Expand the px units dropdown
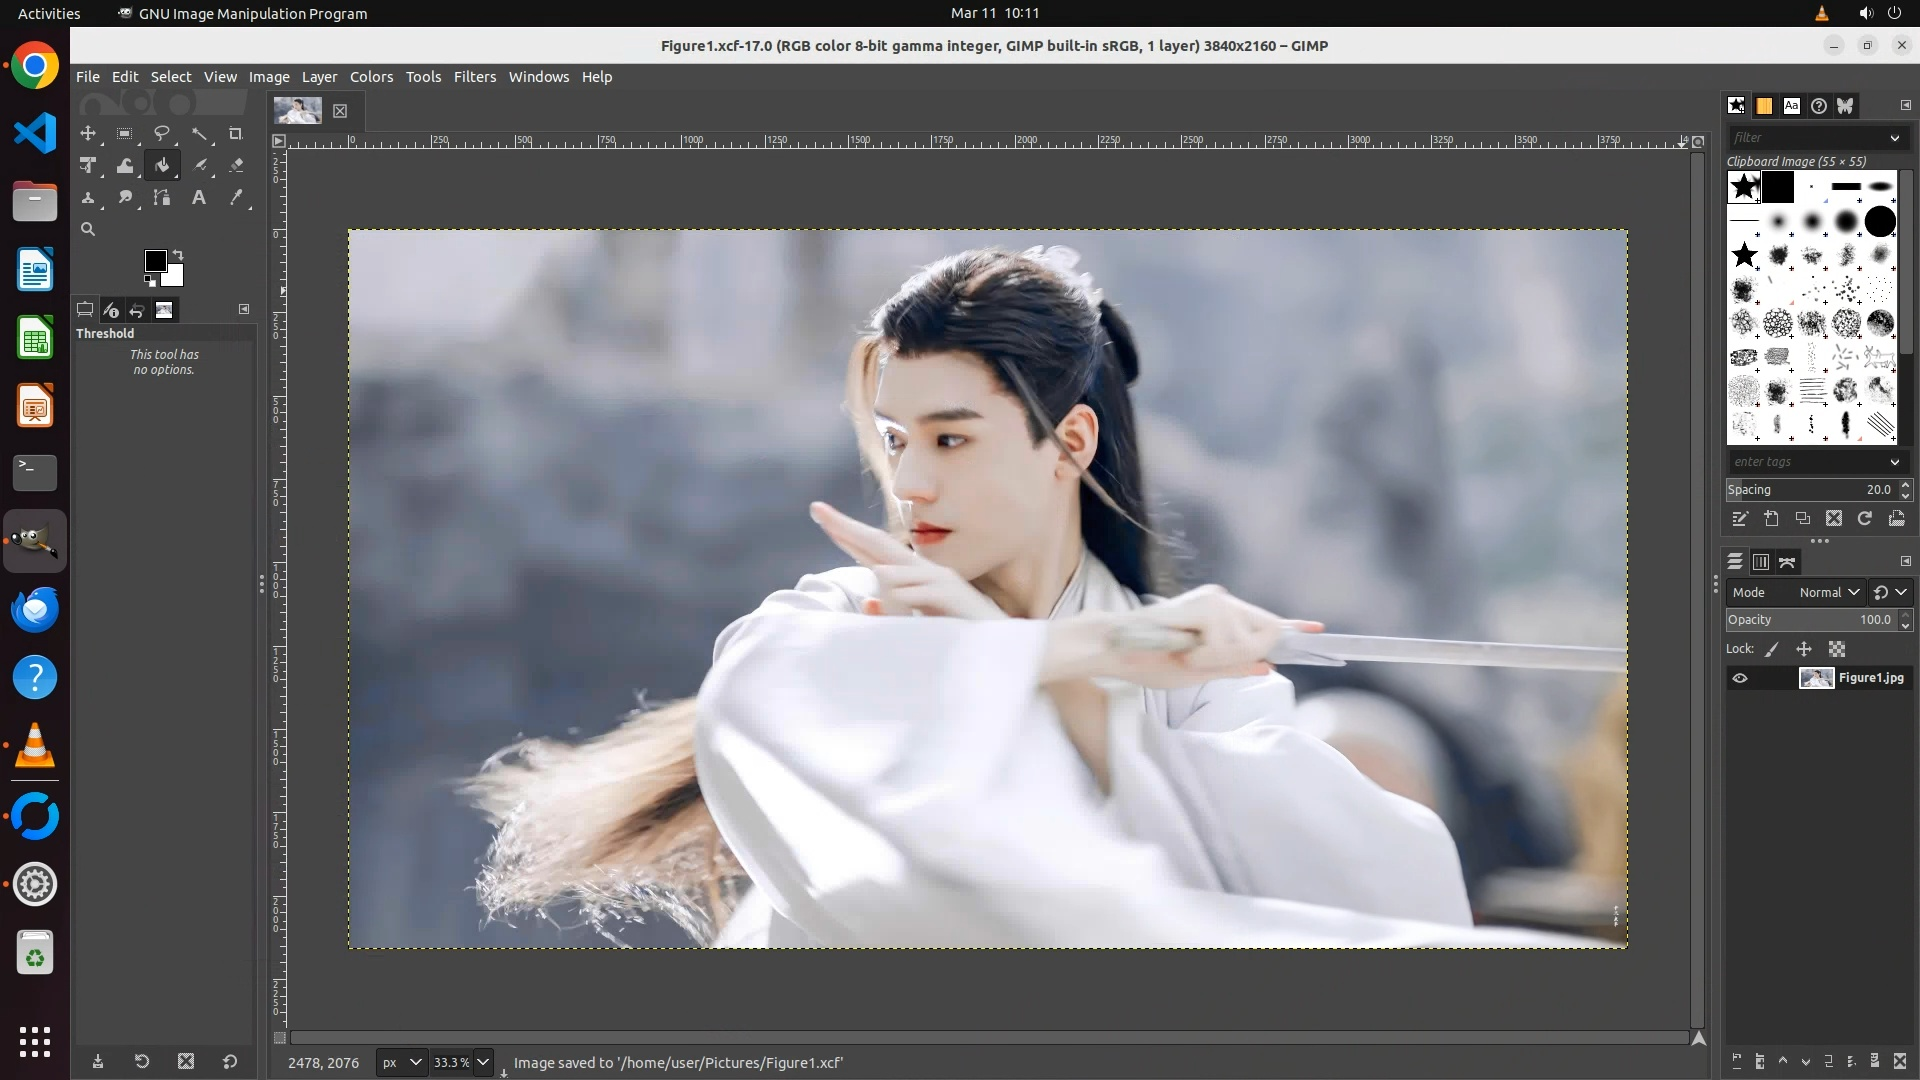This screenshot has width=1920, height=1080. (402, 1062)
